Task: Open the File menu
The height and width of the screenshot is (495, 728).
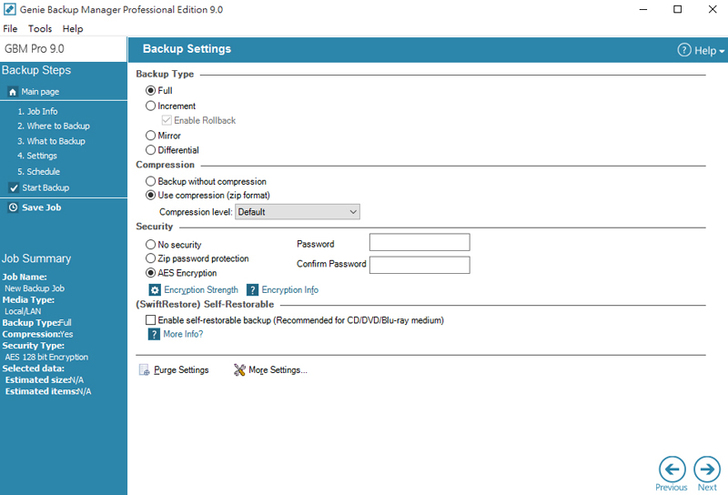Action: [x=10, y=29]
